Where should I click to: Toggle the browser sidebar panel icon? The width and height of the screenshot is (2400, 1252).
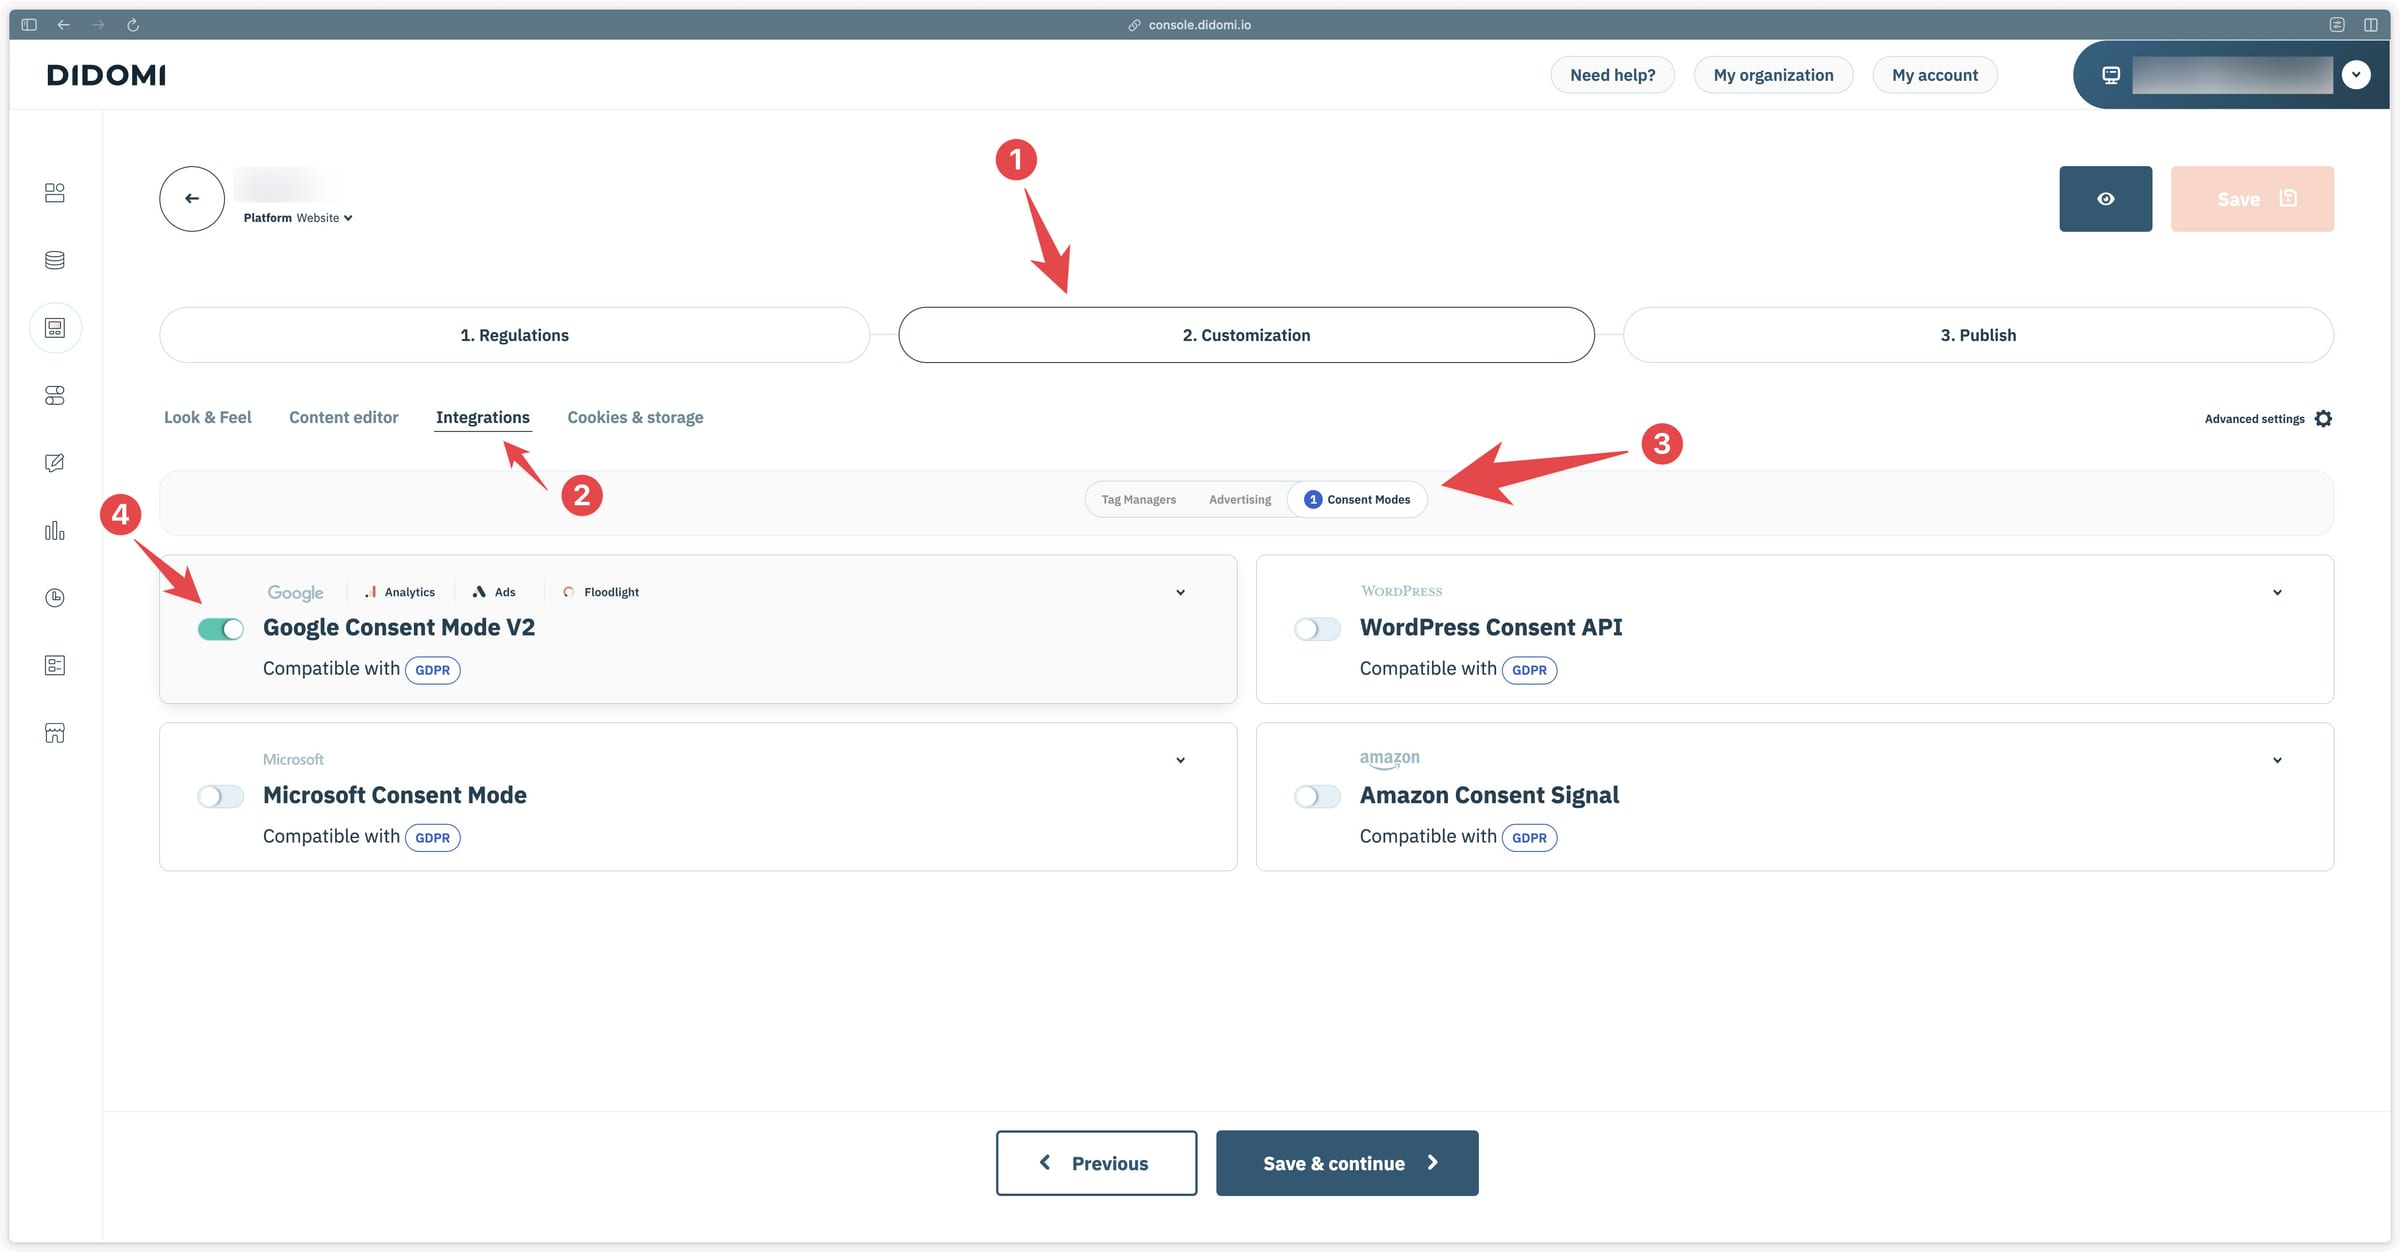pyautogui.click(x=29, y=25)
